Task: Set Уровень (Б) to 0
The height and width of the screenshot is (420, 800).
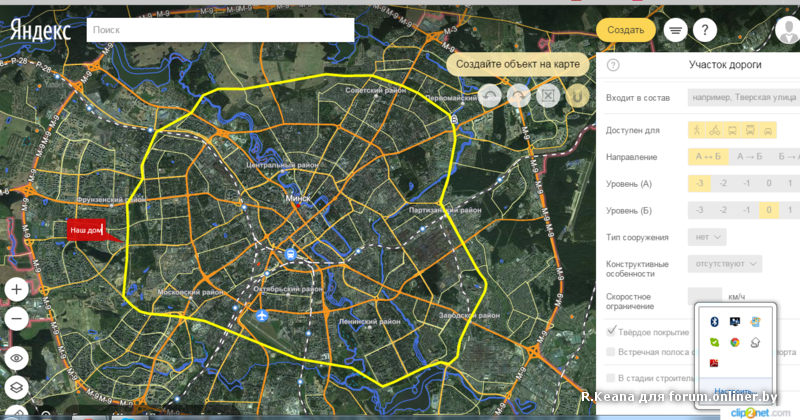Action: (768, 210)
